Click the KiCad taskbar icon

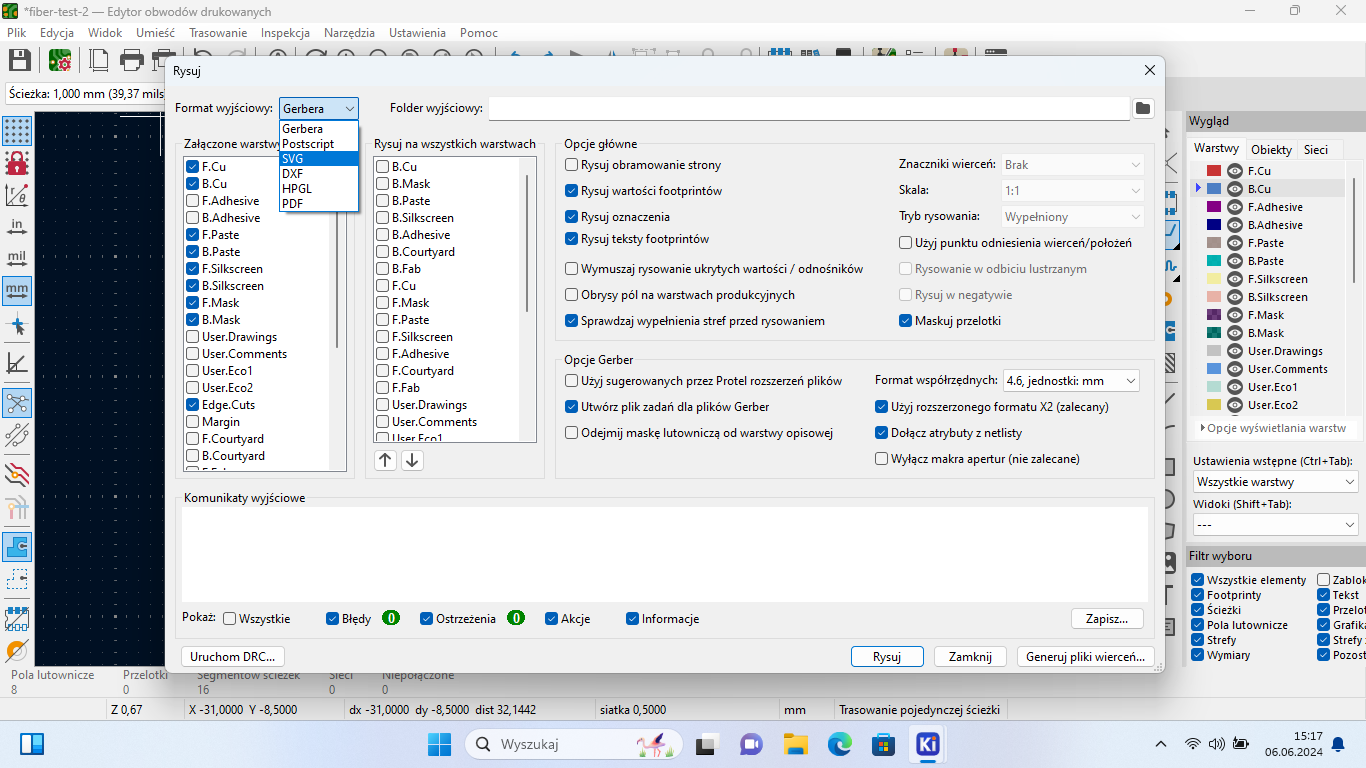coord(927,744)
